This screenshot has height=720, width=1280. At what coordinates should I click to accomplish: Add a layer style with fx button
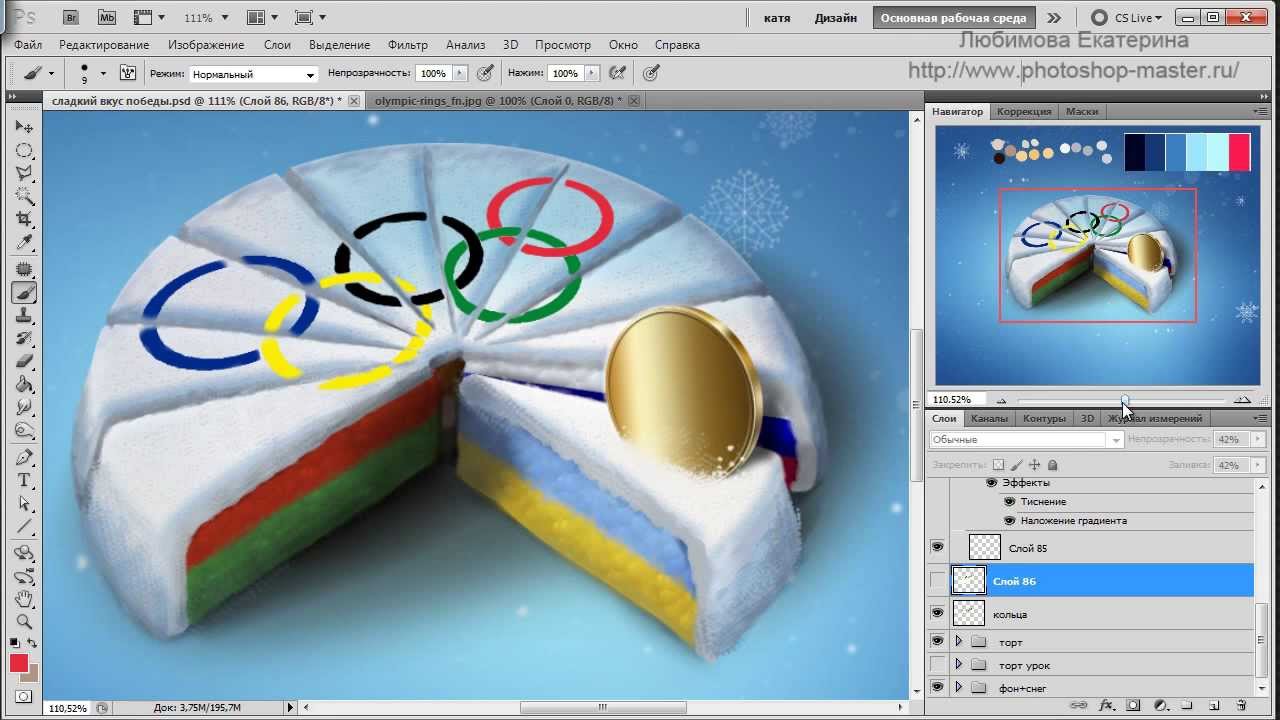(1108, 706)
